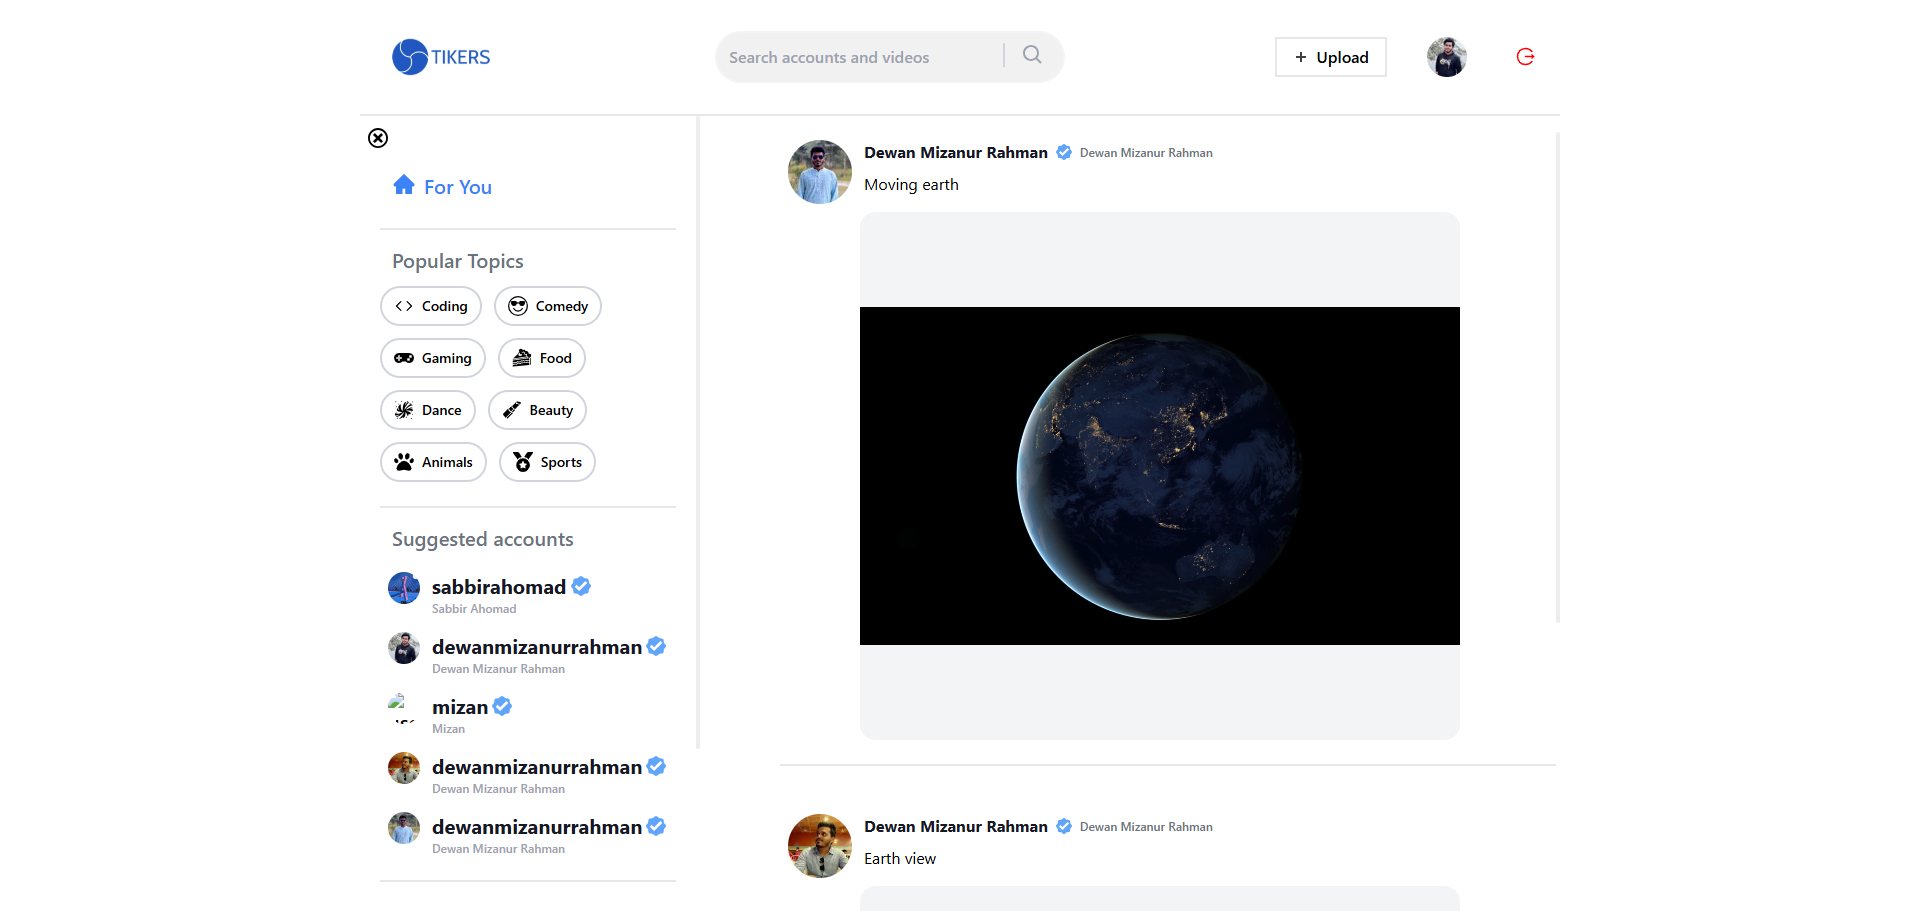Click the red logout icon
The image size is (1920, 911).
pyautogui.click(x=1525, y=57)
